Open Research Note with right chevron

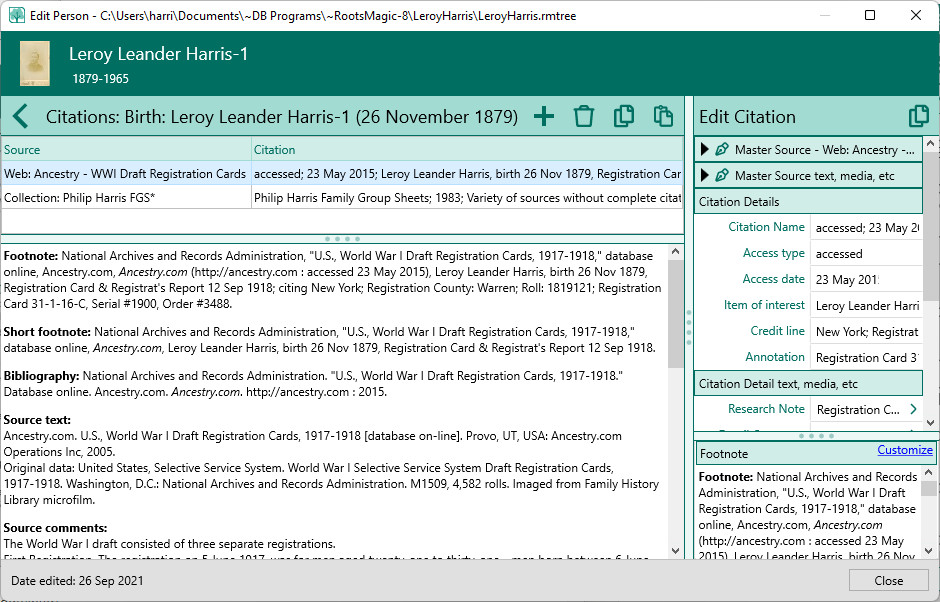tap(912, 409)
